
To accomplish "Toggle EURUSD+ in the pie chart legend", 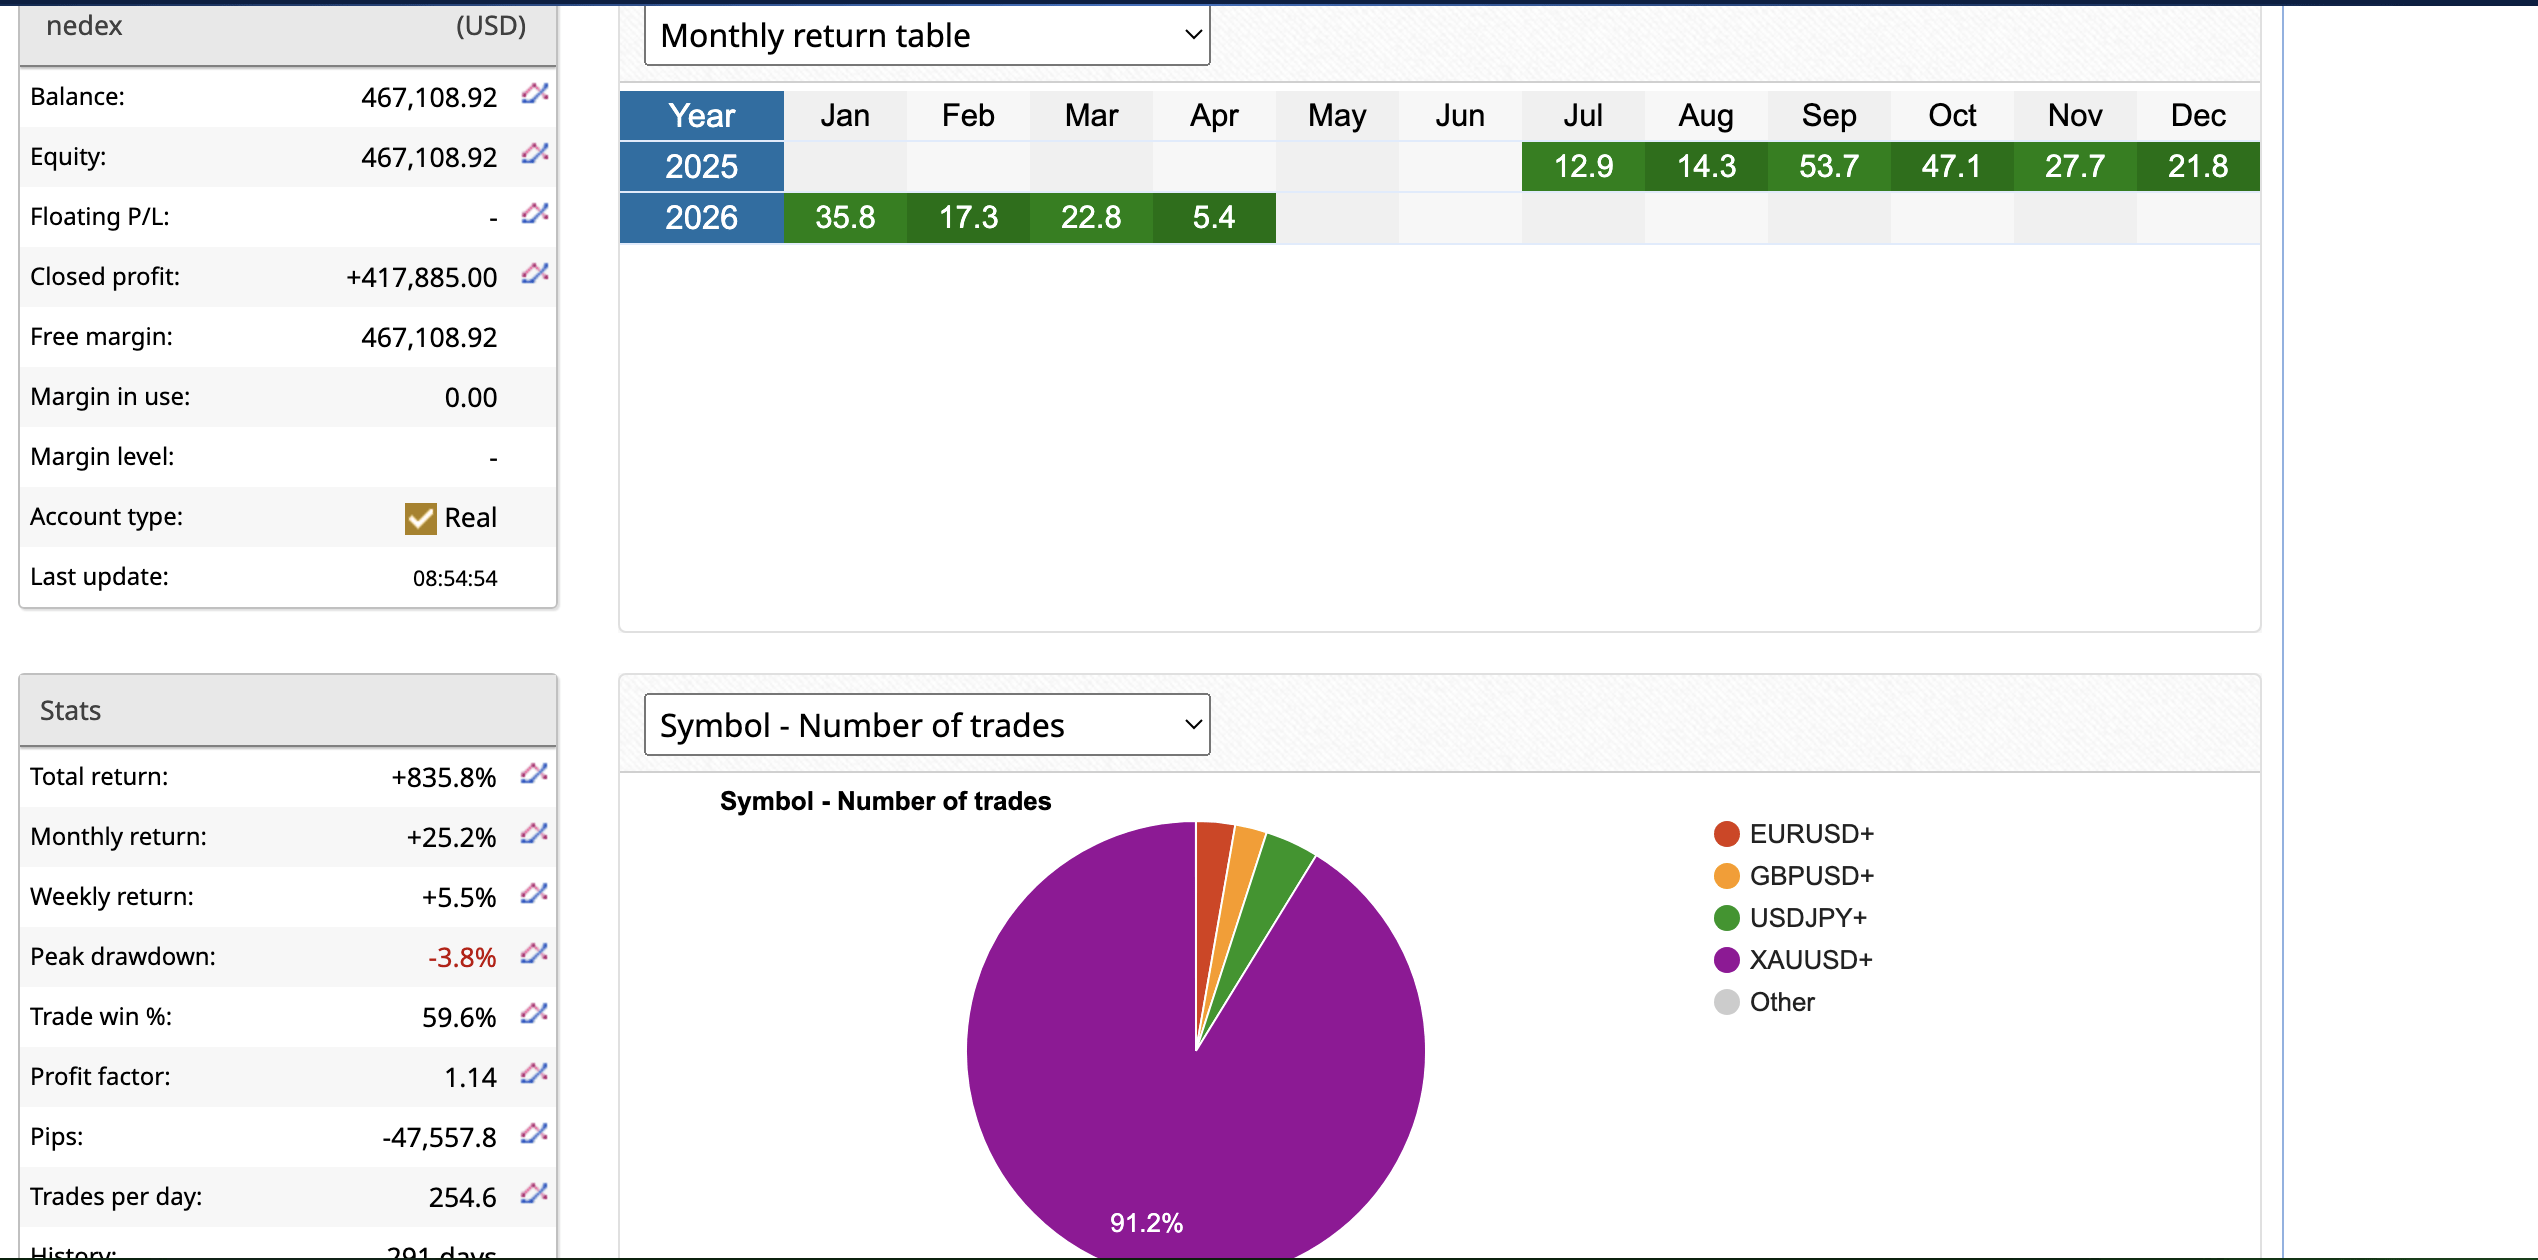I will tap(1810, 834).
